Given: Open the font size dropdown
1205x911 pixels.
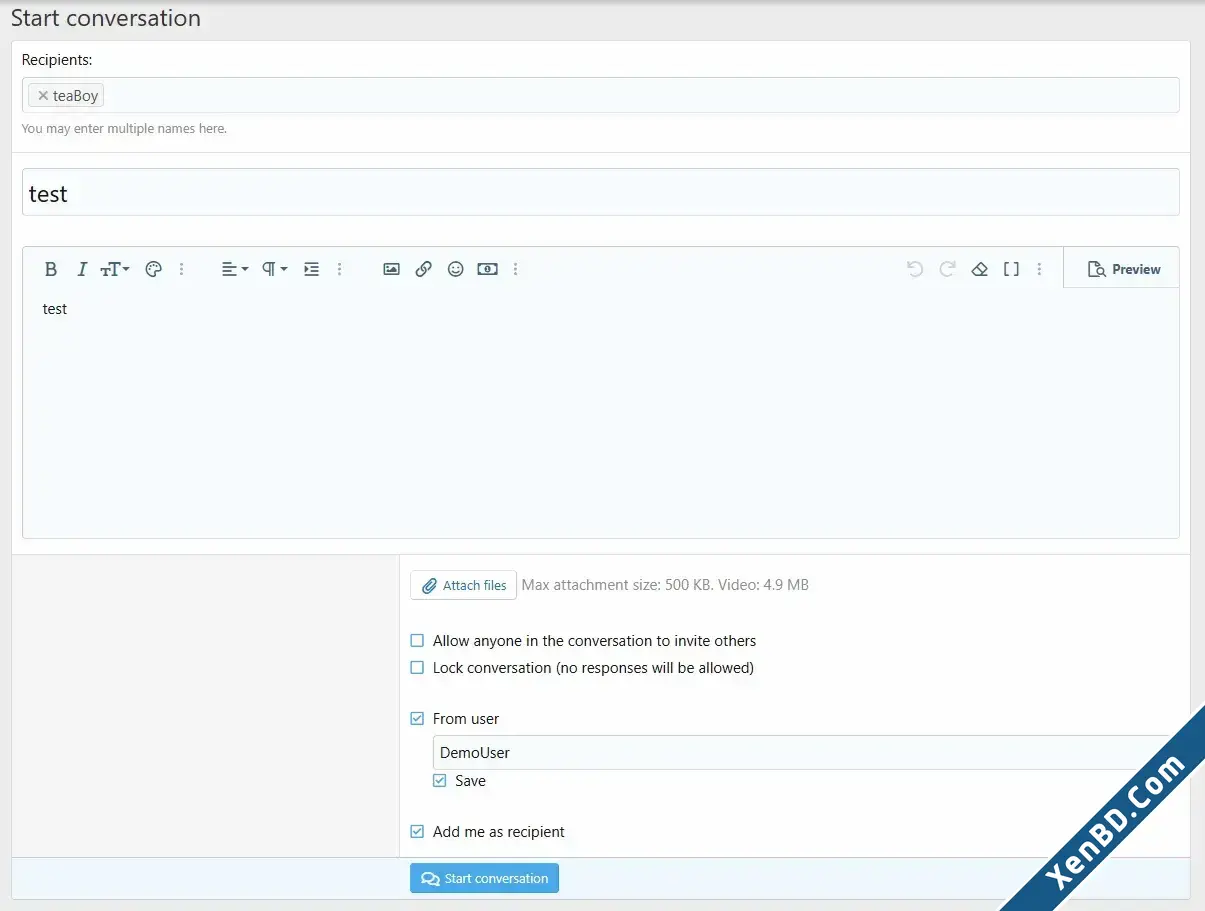Looking at the screenshot, I should click(115, 269).
